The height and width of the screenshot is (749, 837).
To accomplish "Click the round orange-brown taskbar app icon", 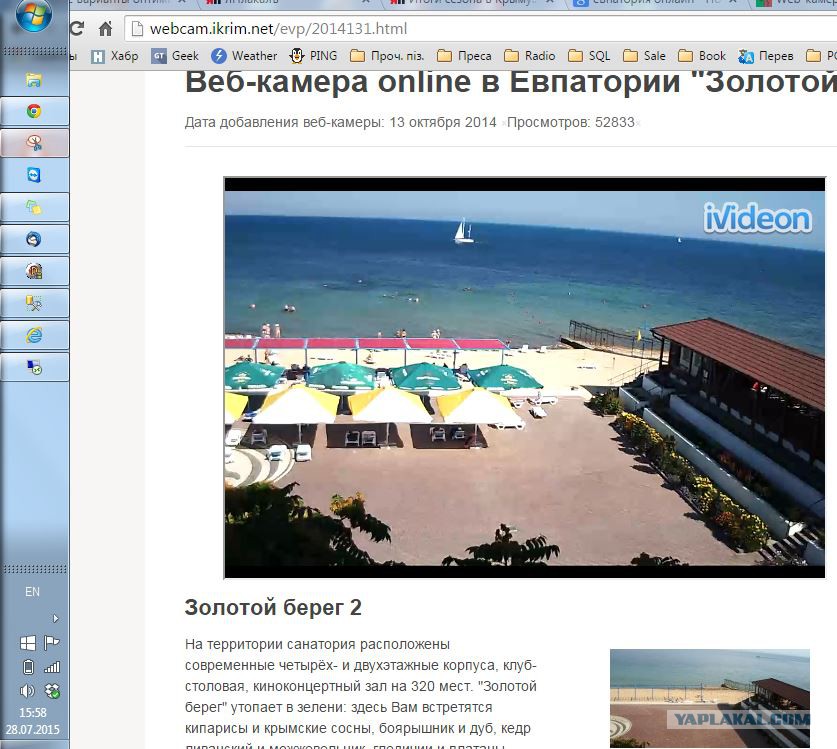I will [34, 271].
